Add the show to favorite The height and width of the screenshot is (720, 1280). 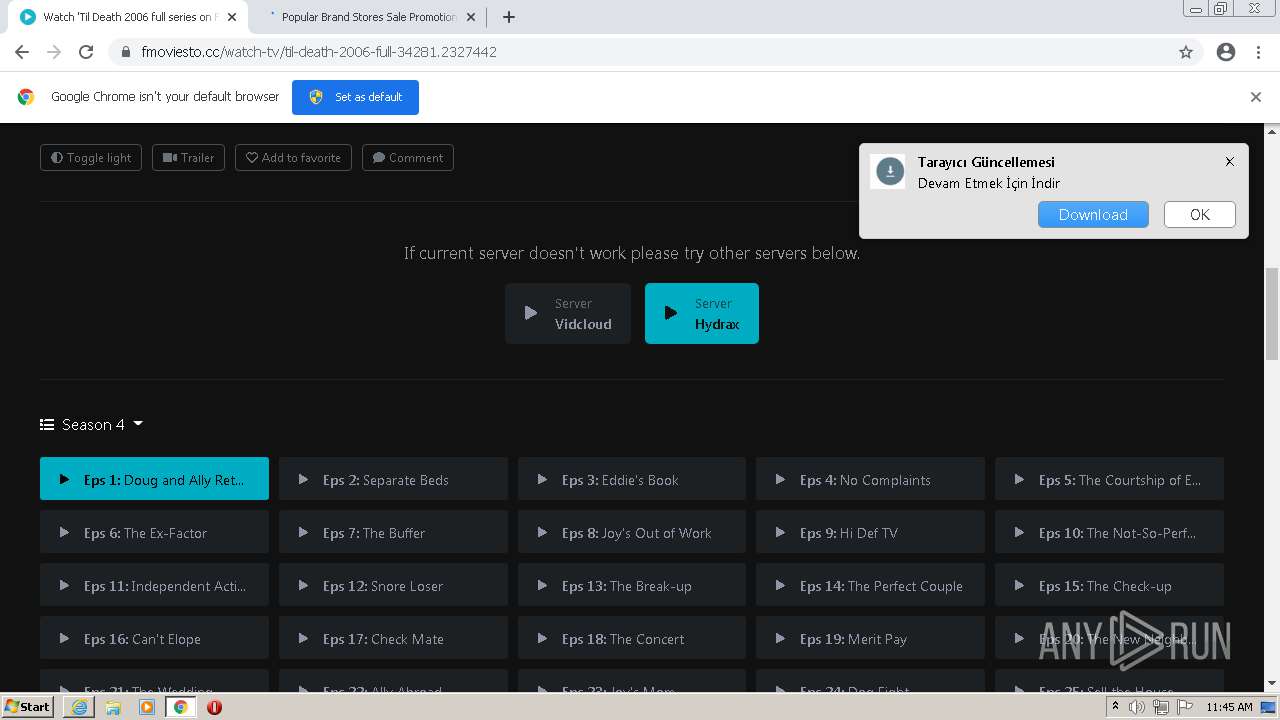pos(293,158)
